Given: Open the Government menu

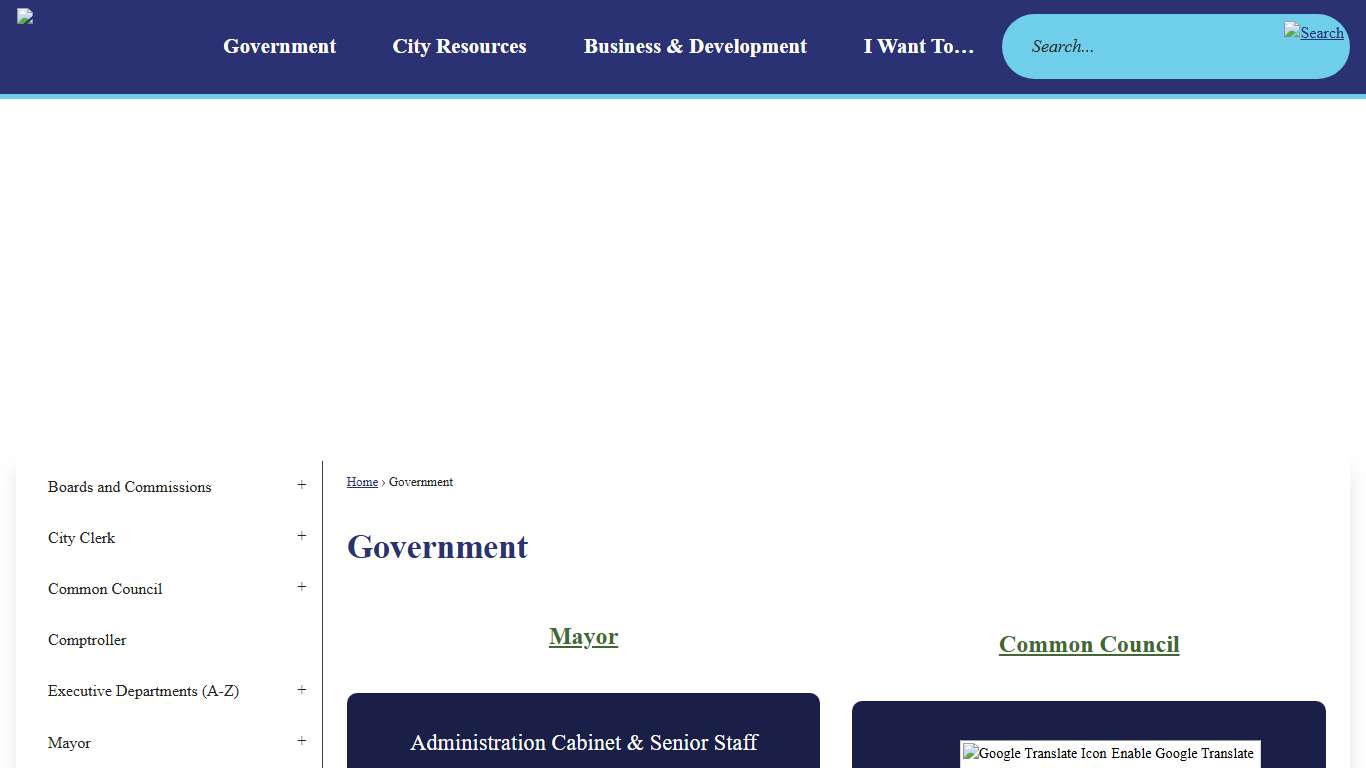Looking at the screenshot, I should (279, 47).
